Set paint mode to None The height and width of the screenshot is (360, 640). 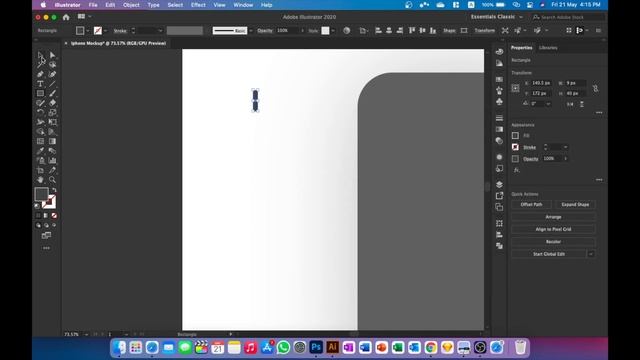[x=54, y=216]
